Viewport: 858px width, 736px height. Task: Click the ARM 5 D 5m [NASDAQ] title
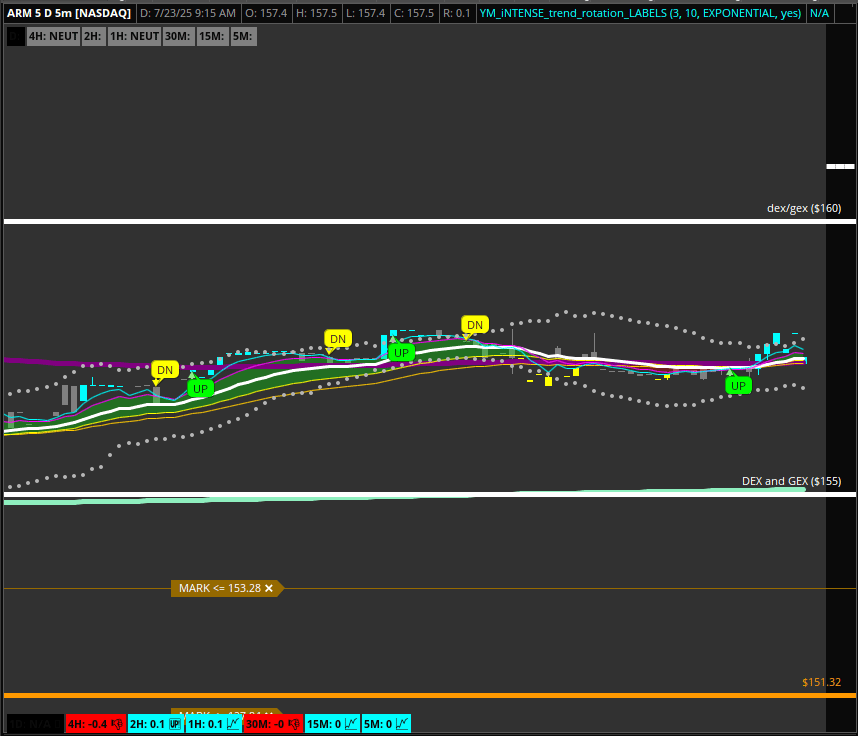[69, 13]
